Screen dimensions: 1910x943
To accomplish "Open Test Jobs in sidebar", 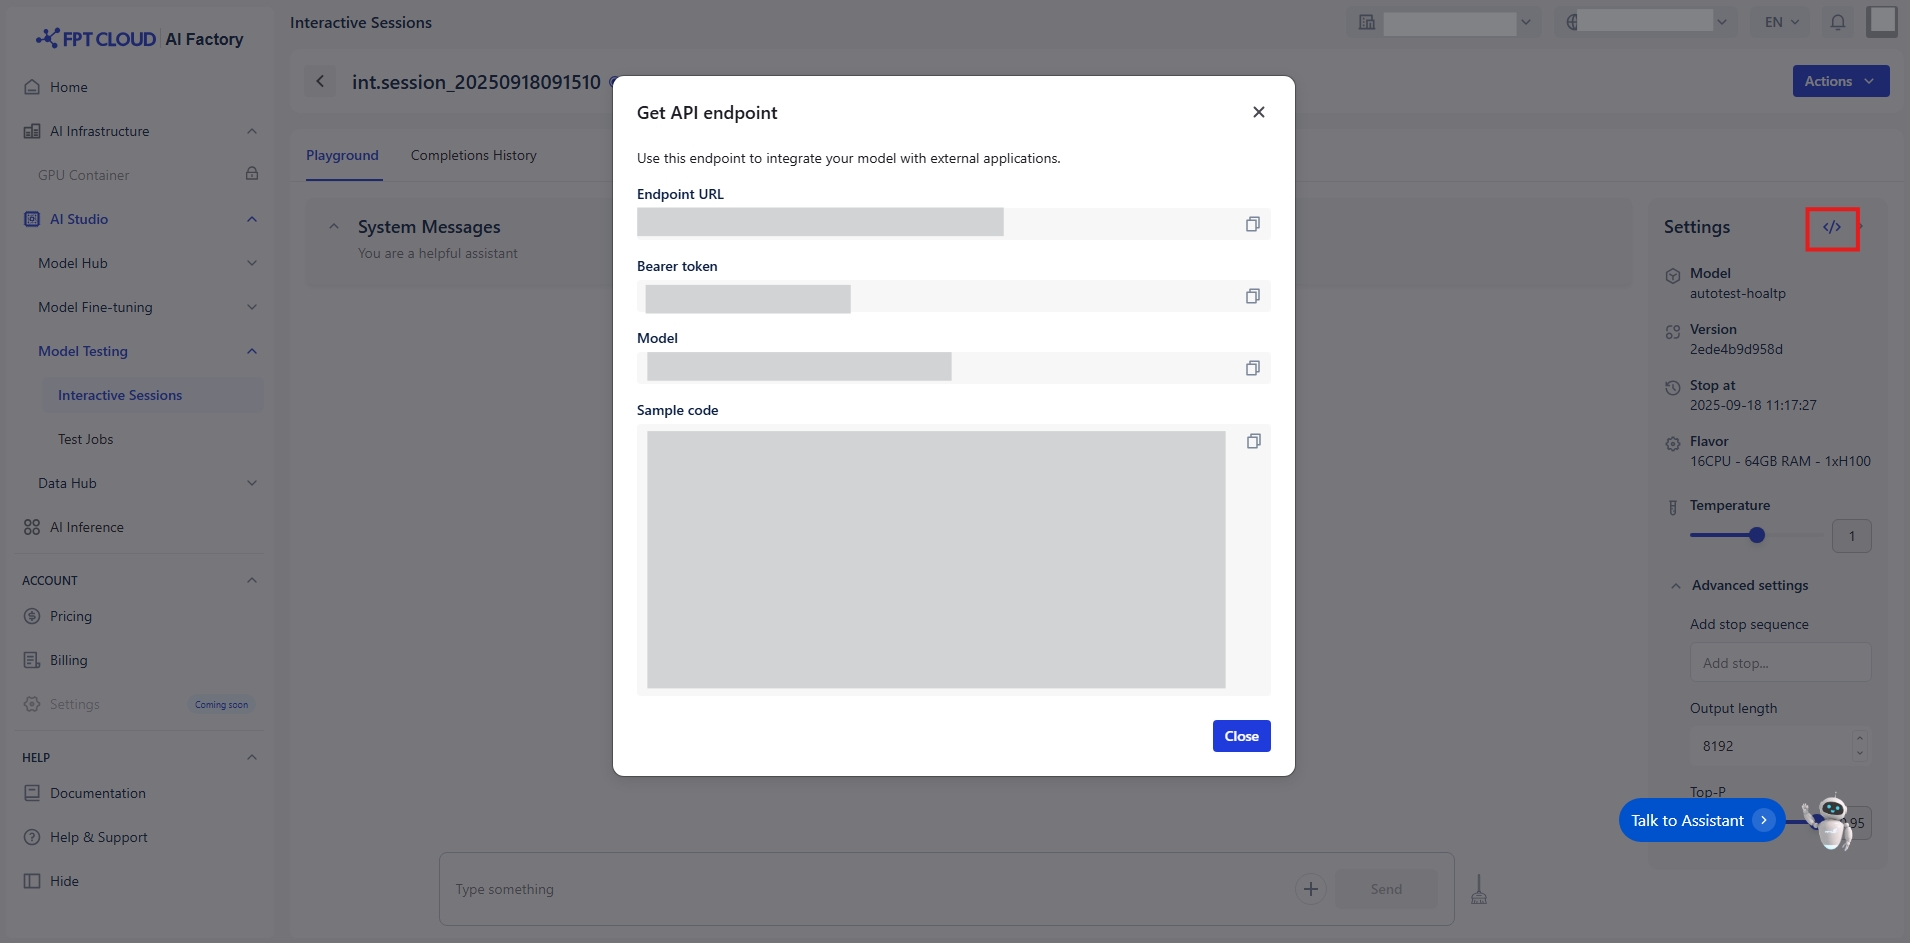I will pyautogui.click(x=85, y=439).
